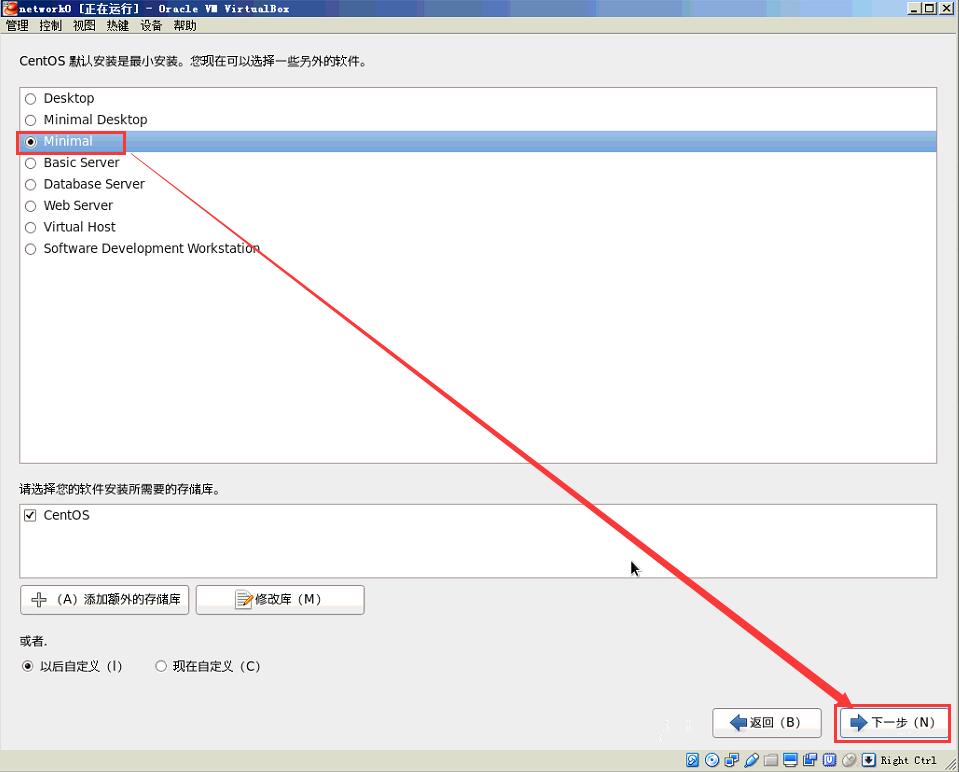Choose the Minimal install radio button
Screen dimensions: 959x772
tap(31, 142)
